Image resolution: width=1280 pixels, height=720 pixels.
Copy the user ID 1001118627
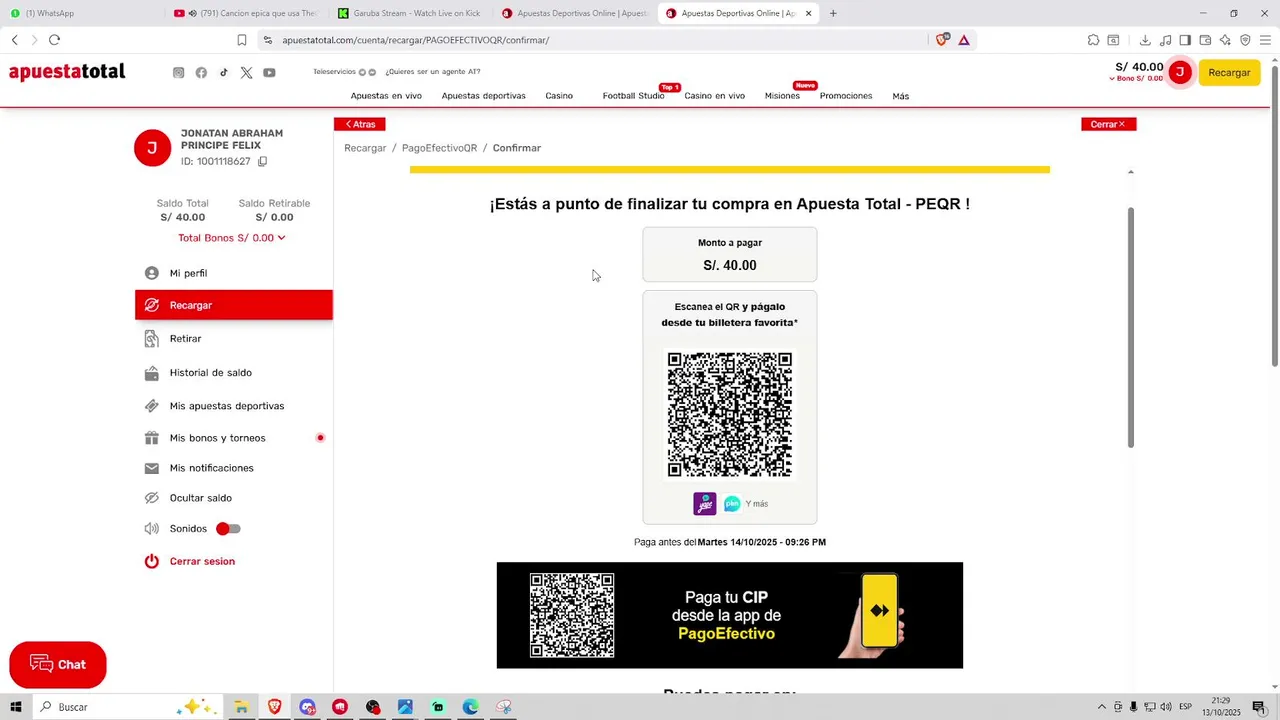[263, 161]
